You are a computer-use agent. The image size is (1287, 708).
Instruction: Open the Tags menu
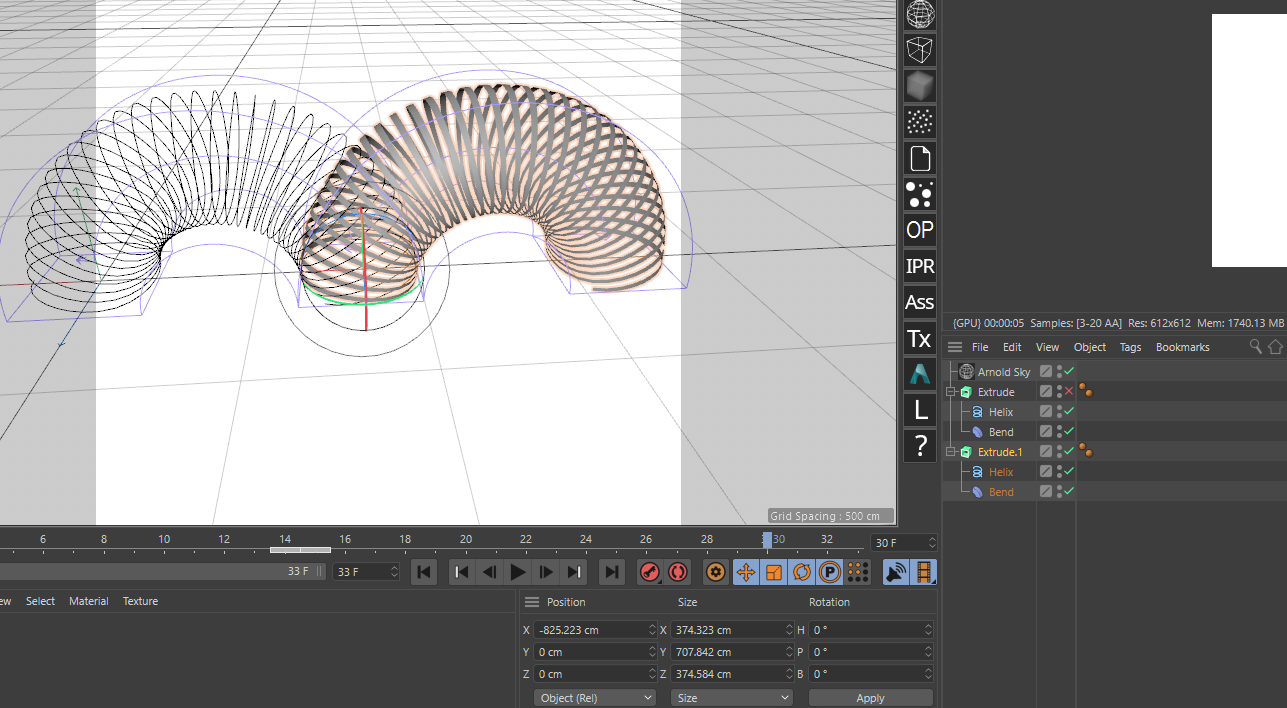(x=1130, y=347)
